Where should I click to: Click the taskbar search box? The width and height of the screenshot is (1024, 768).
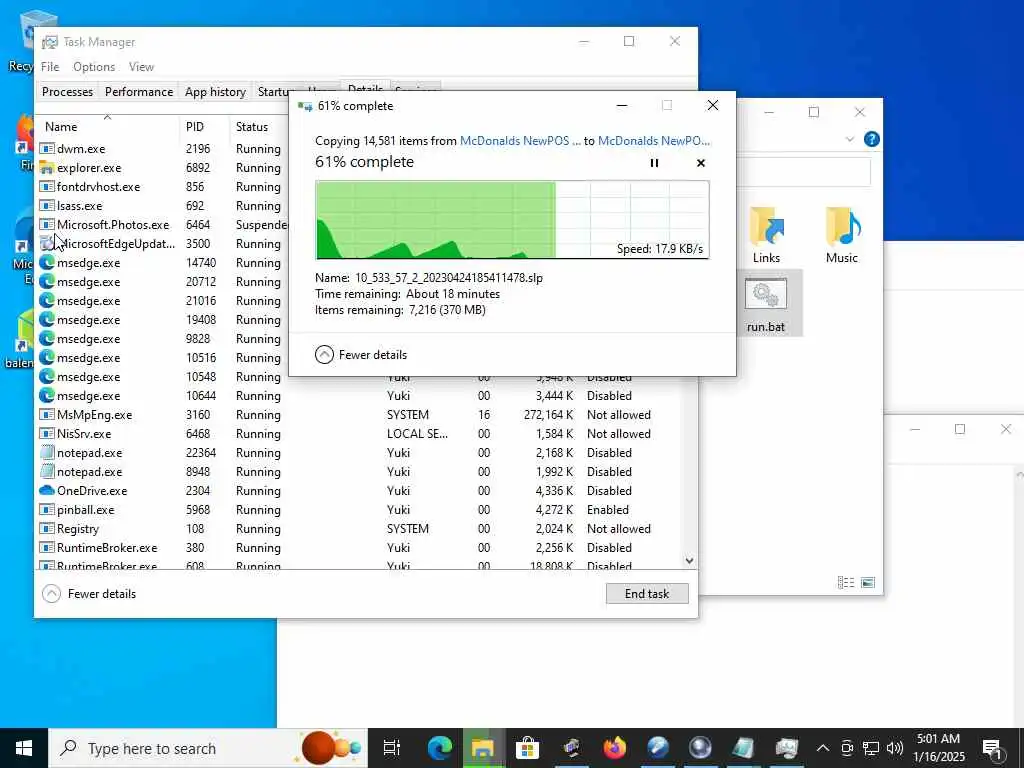tap(208, 748)
